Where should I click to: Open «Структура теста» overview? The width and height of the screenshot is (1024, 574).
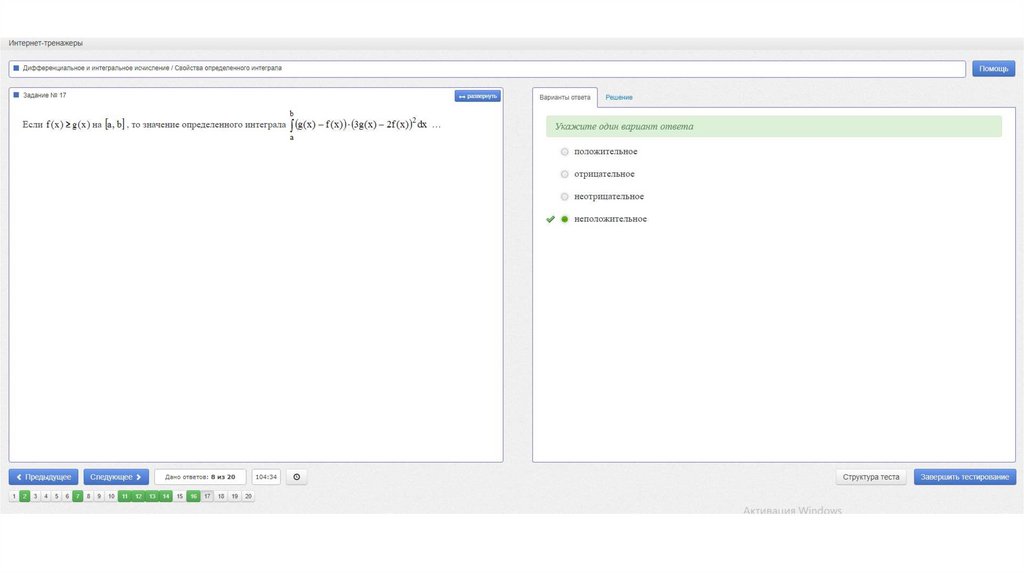pos(871,477)
